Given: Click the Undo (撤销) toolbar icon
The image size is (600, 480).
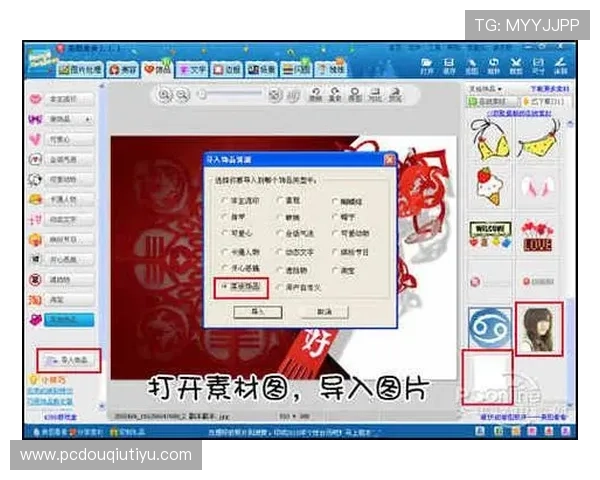Looking at the screenshot, I should coord(316,95).
